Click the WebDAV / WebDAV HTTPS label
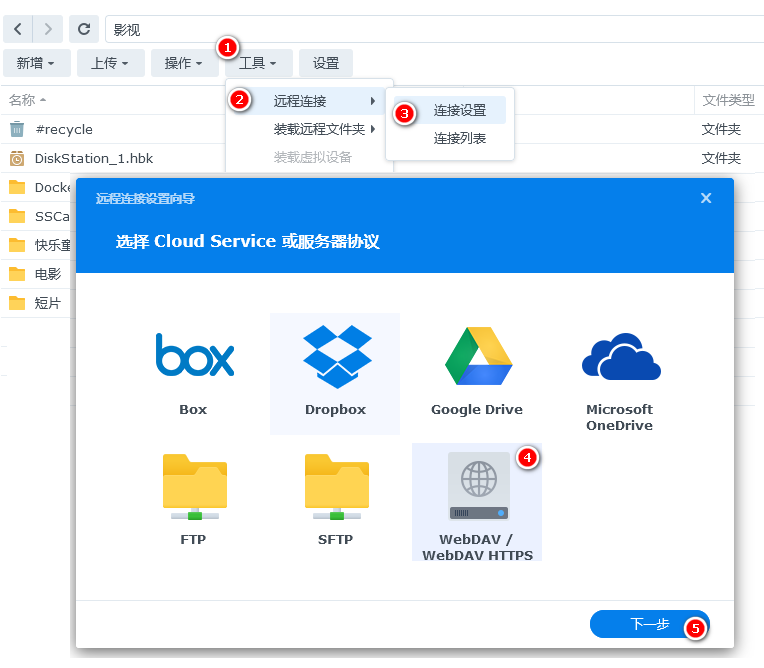 [477, 547]
